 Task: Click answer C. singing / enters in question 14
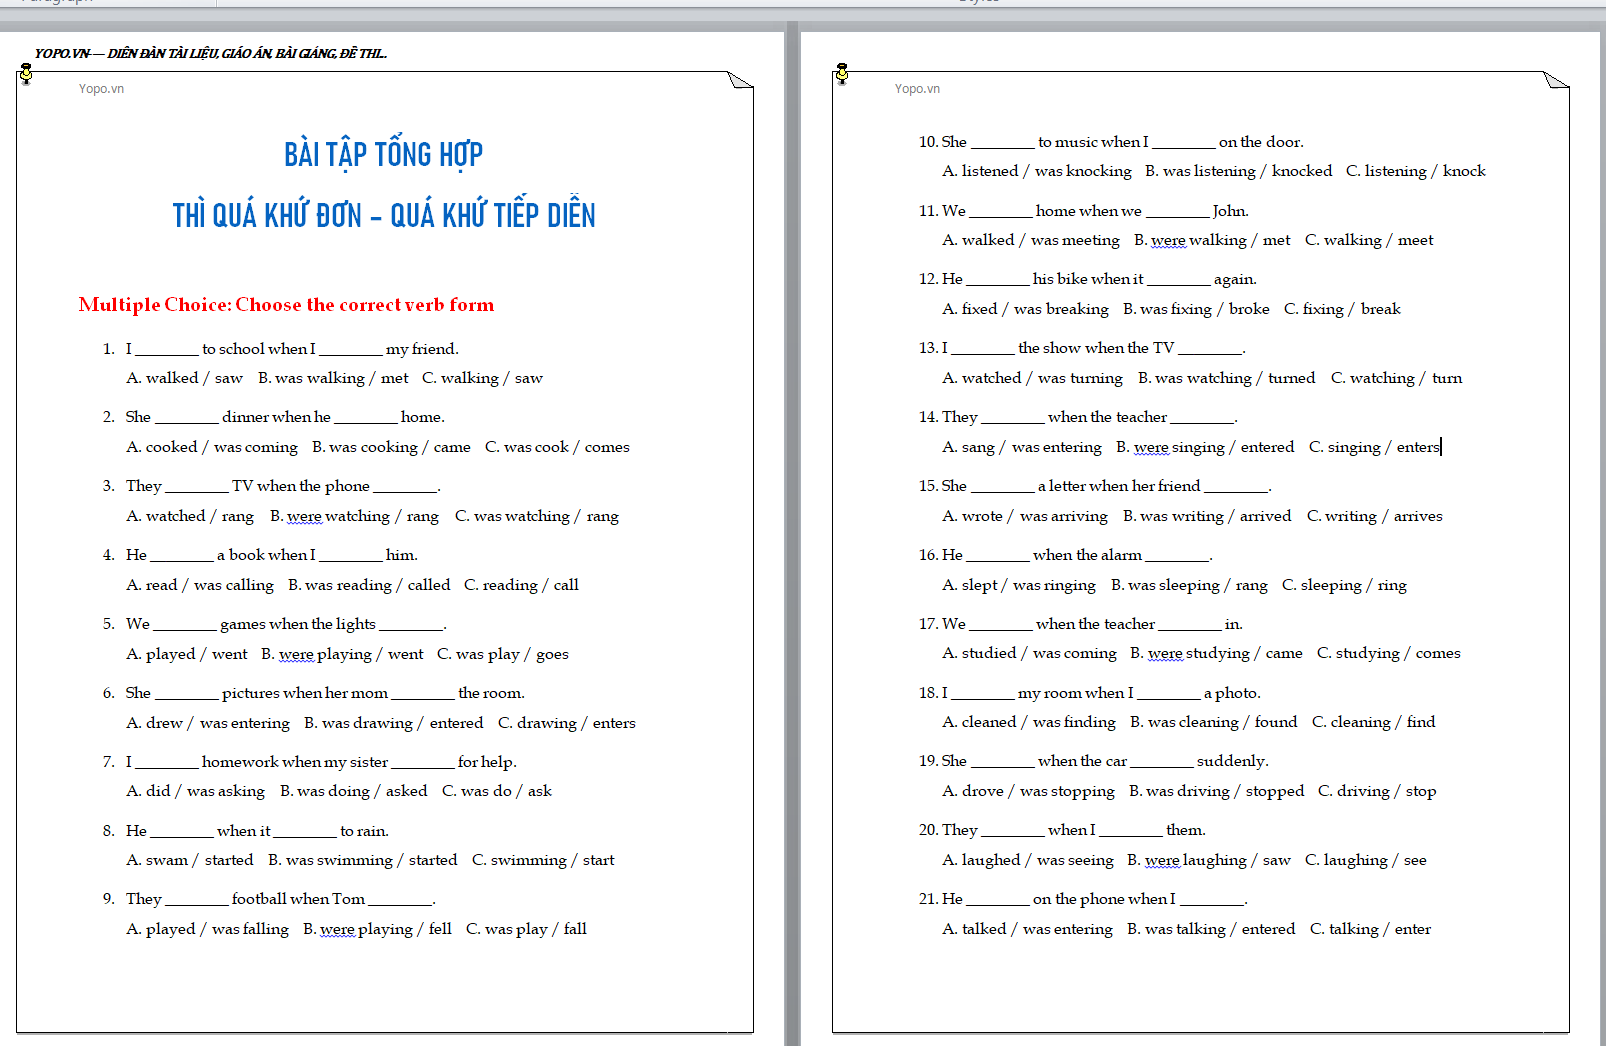1374,447
